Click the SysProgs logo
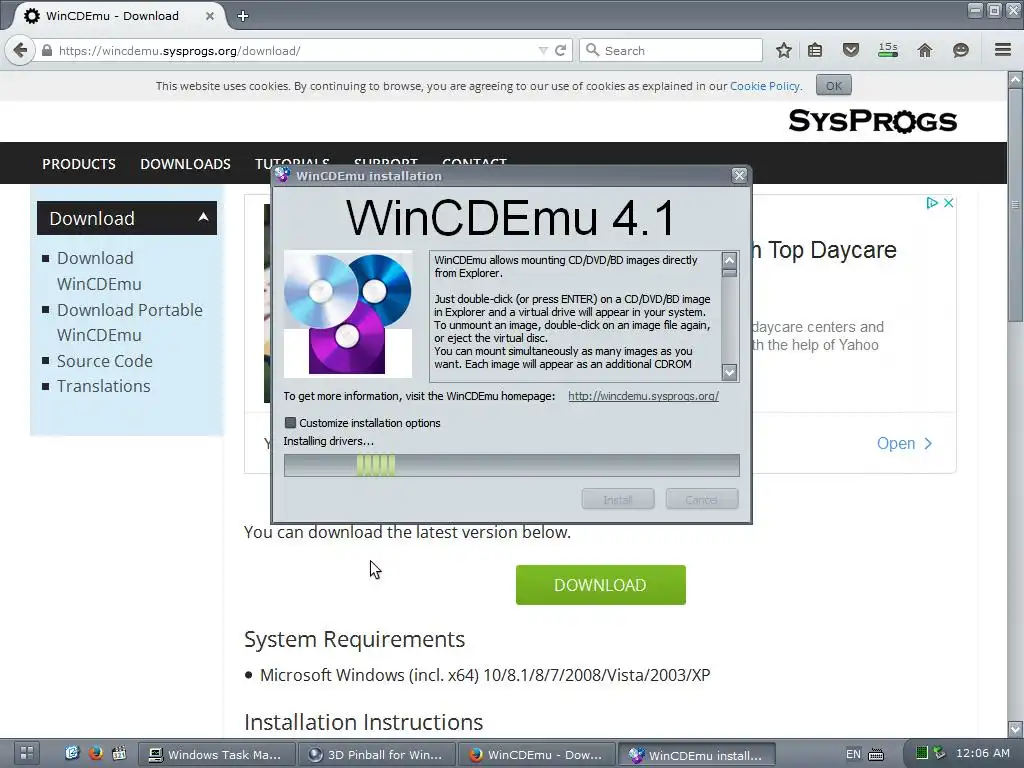Viewport: 1024px width, 768px height. (x=872, y=121)
